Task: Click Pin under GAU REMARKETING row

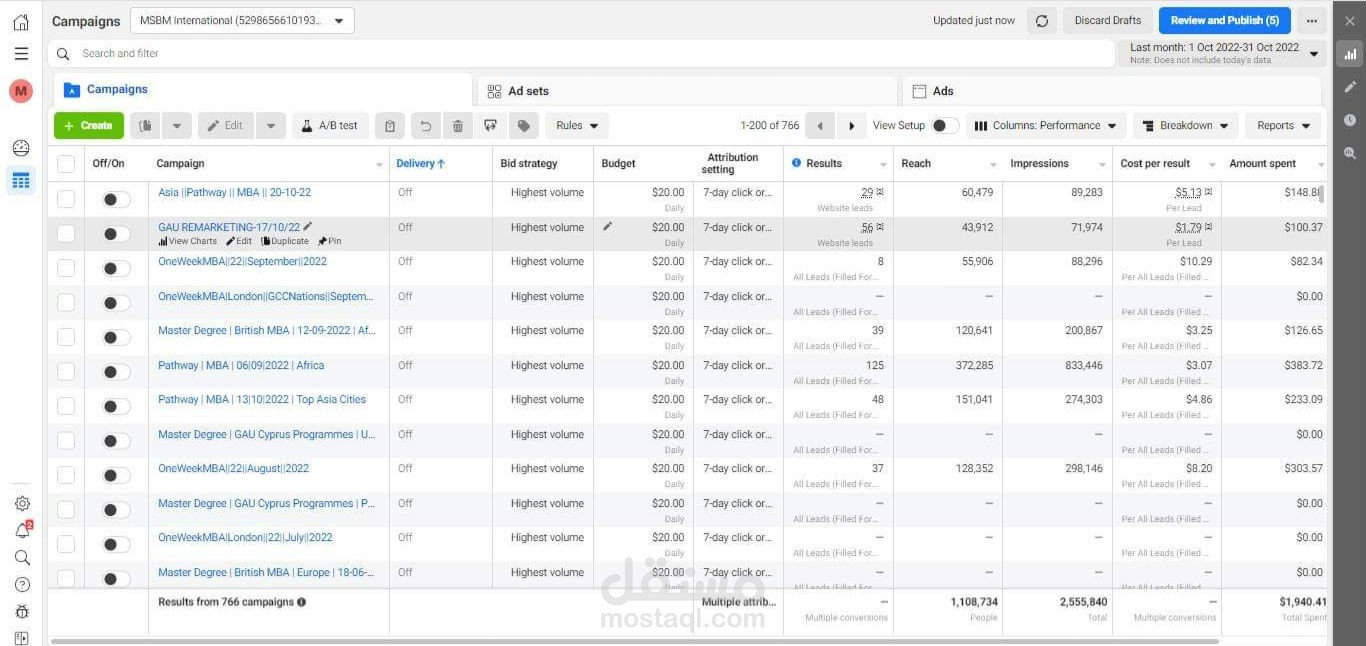Action: pyautogui.click(x=330, y=241)
